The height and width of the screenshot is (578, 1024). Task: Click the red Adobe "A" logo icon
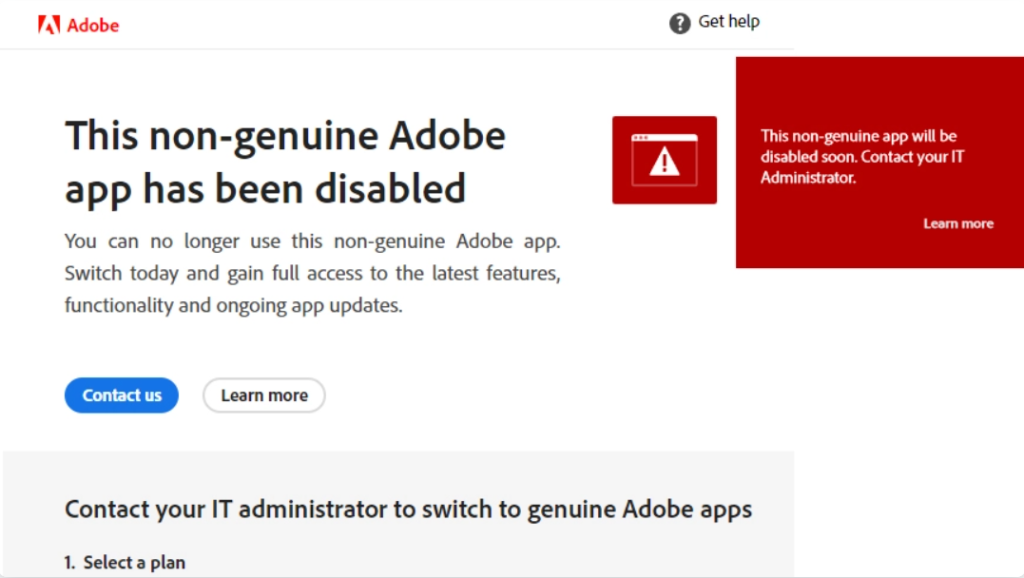click(49, 25)
